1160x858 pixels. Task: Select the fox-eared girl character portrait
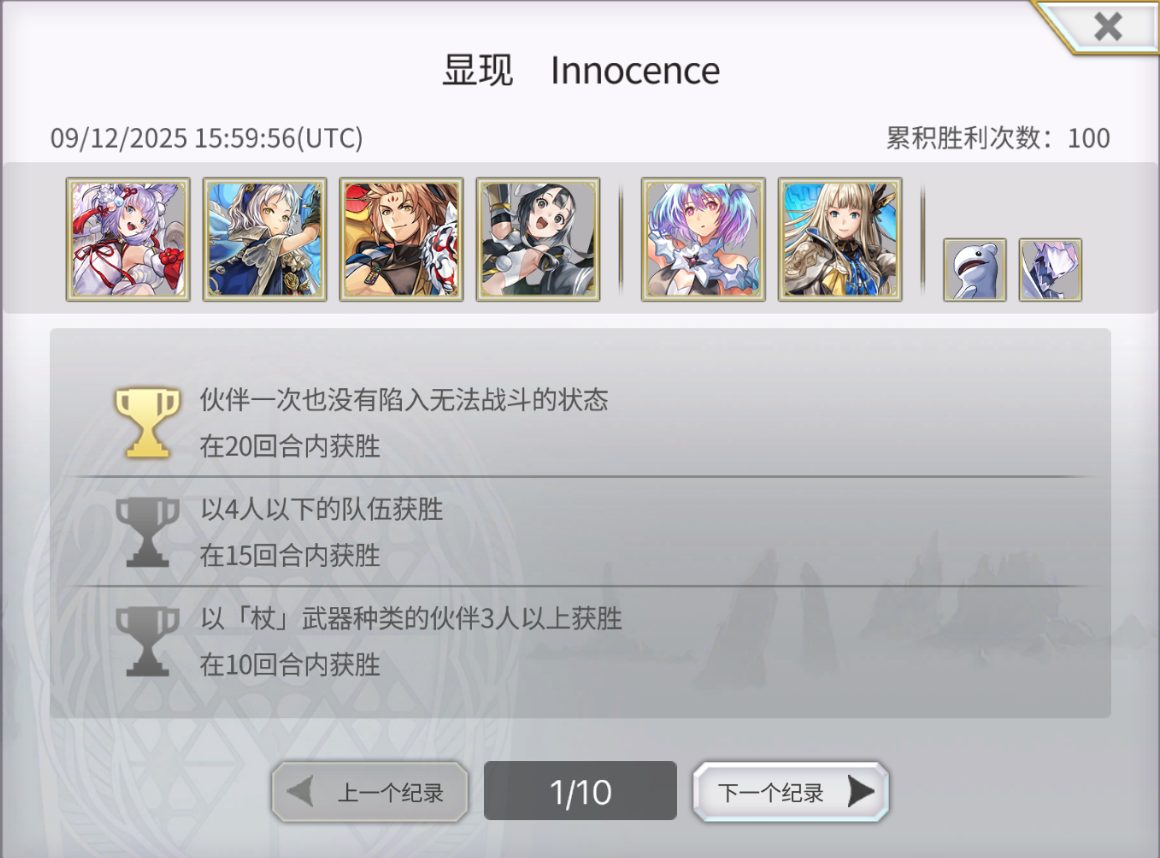[x=128, y=239]
